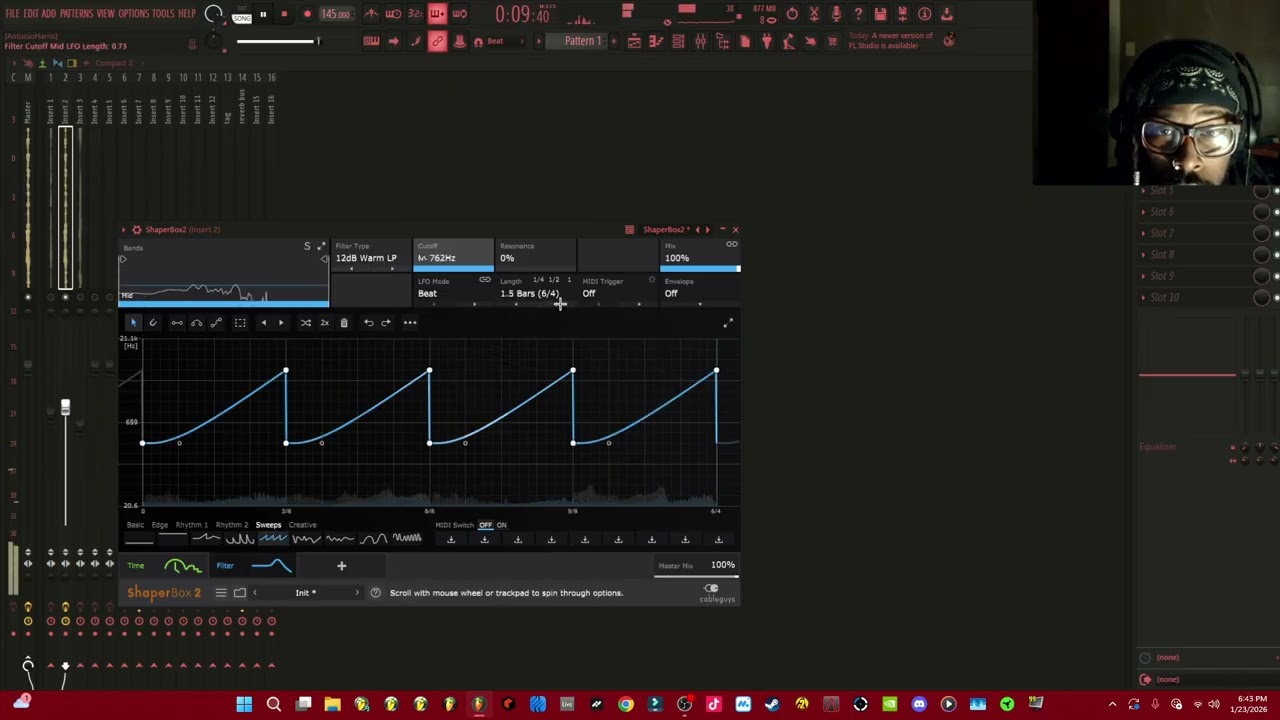Choose the S-curve tool in ShaperBox

(x=216, y=322)
